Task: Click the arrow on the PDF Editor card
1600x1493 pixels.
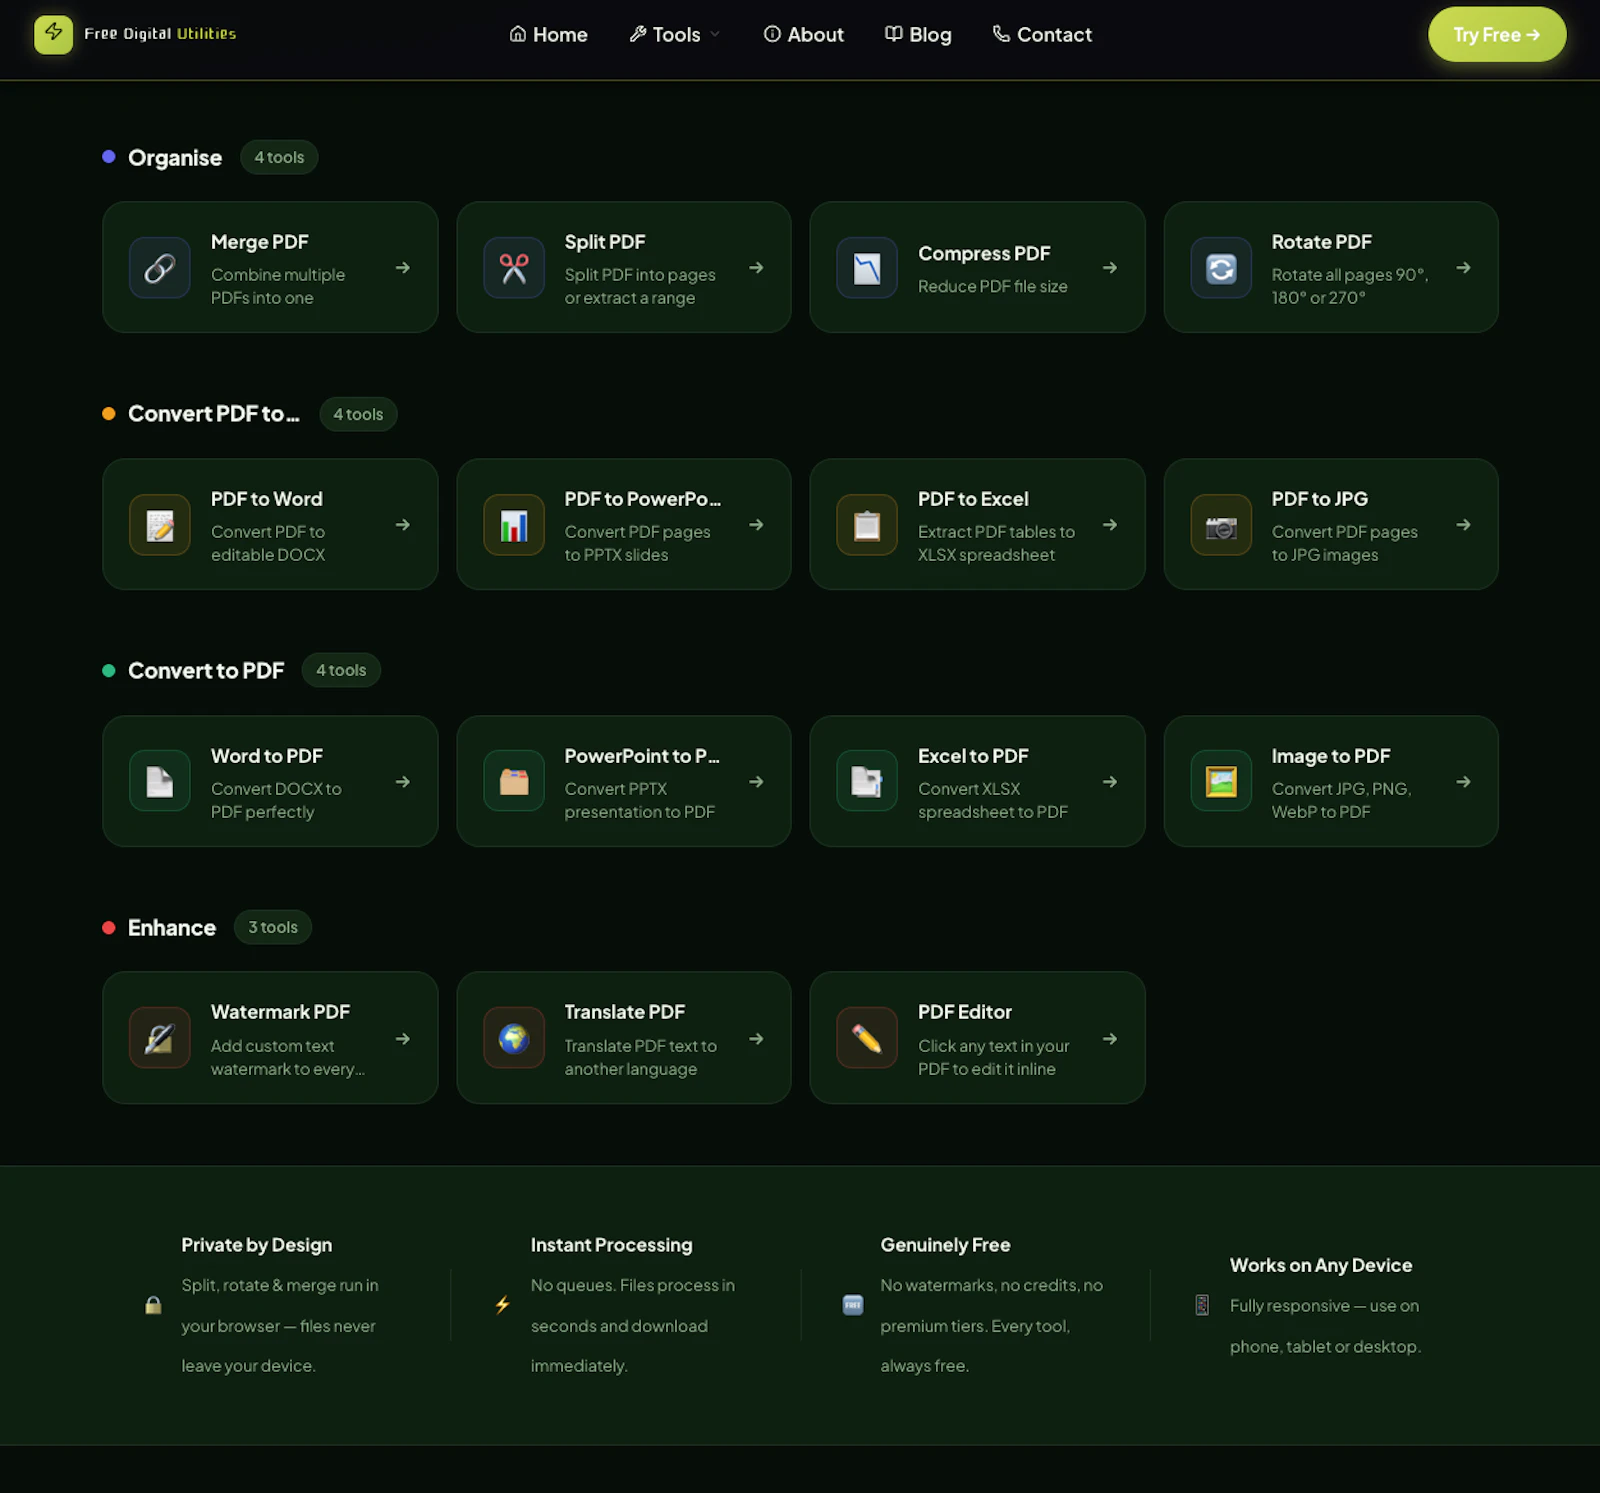Action: pos(1110,1039)
